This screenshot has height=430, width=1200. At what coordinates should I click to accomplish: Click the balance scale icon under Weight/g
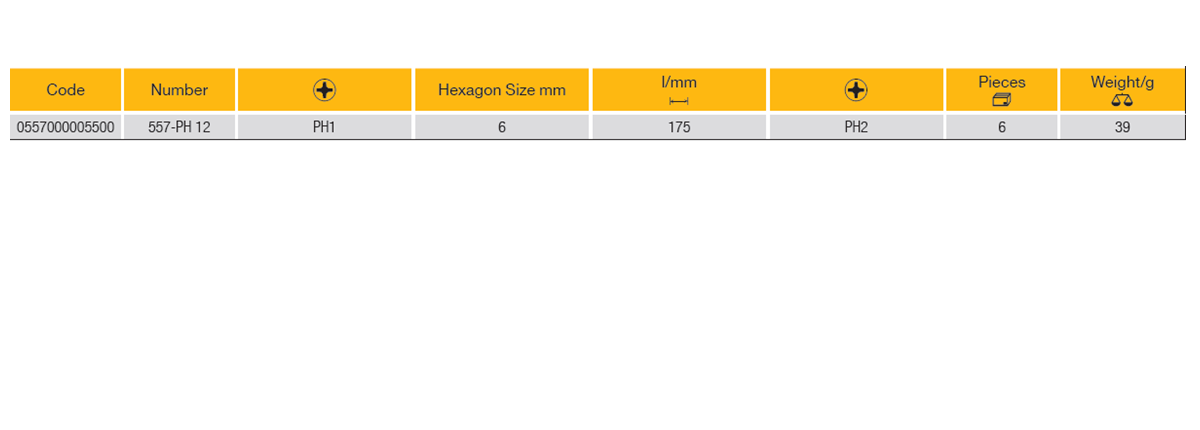[1122, 101]
